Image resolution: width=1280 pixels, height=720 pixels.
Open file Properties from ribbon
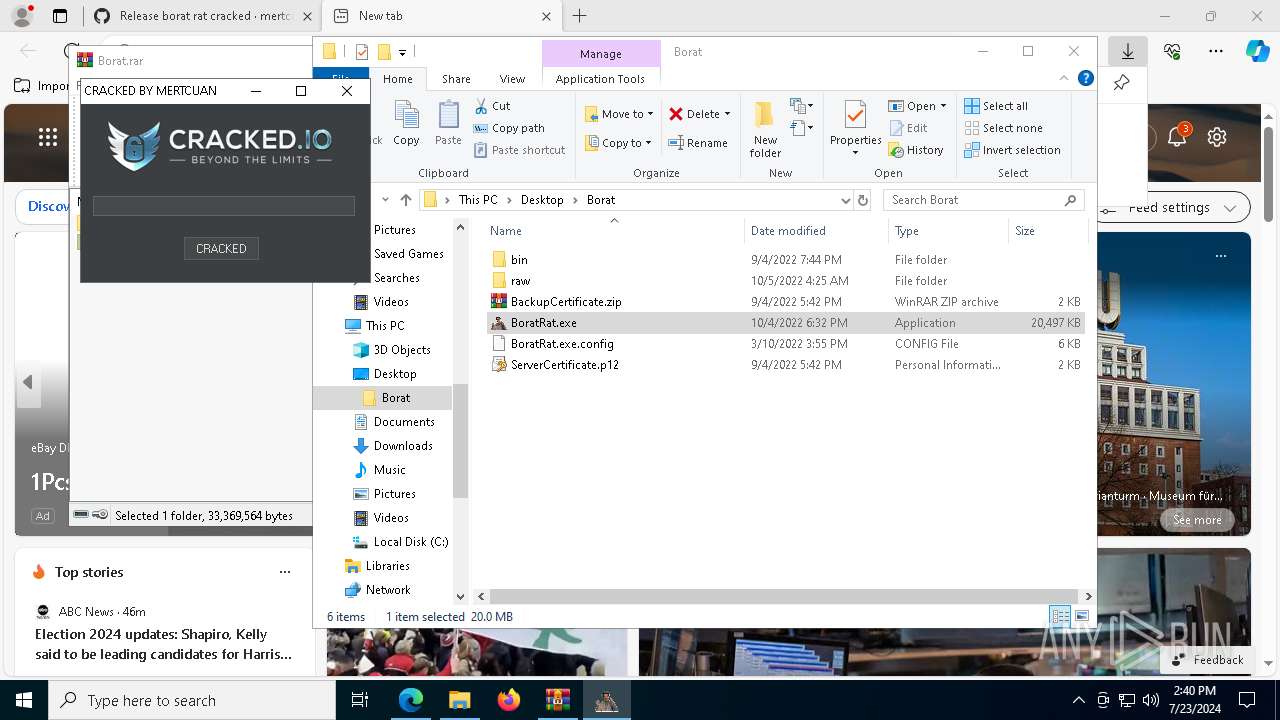pos(855,123)
